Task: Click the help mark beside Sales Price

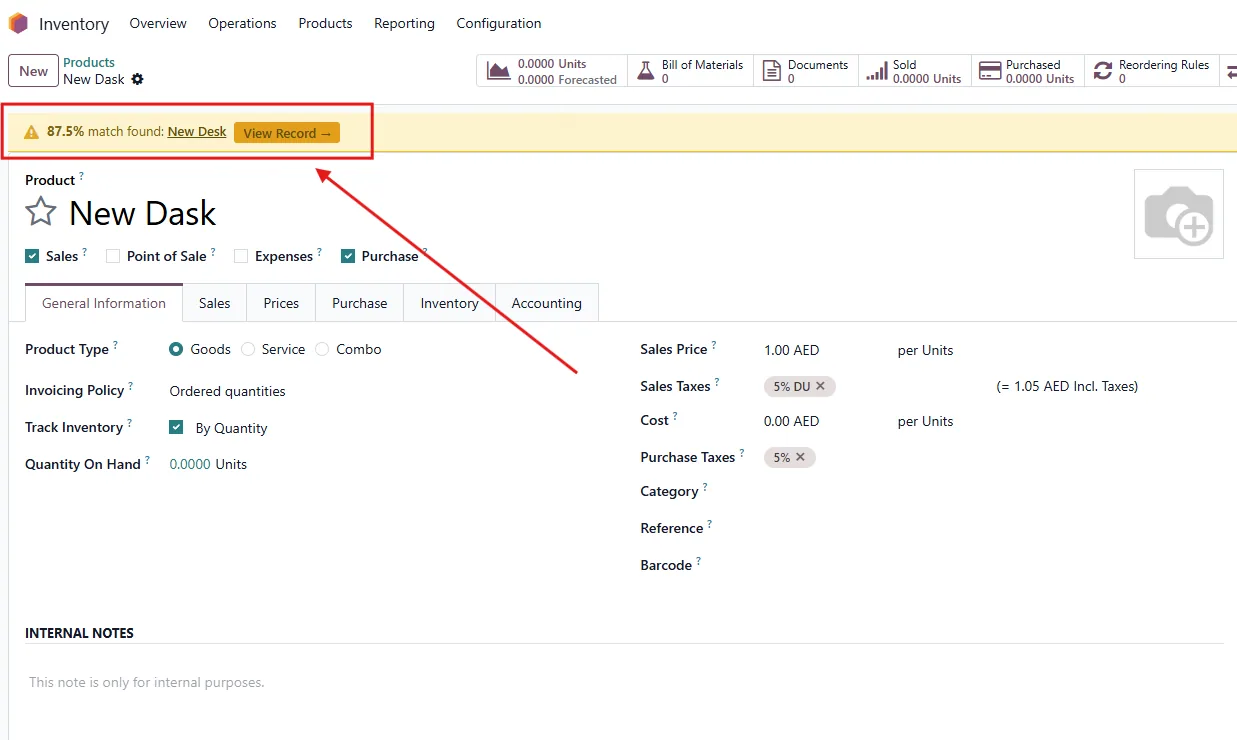Action: (714, 345)
